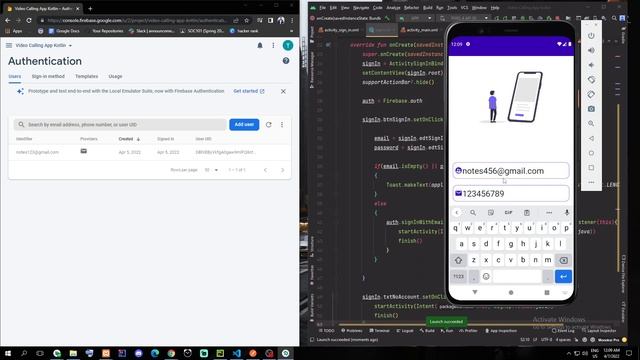This screenshot has height=360, width=640.
Task: Open the activity_main.xml editor tab
Action: point(419,30)
